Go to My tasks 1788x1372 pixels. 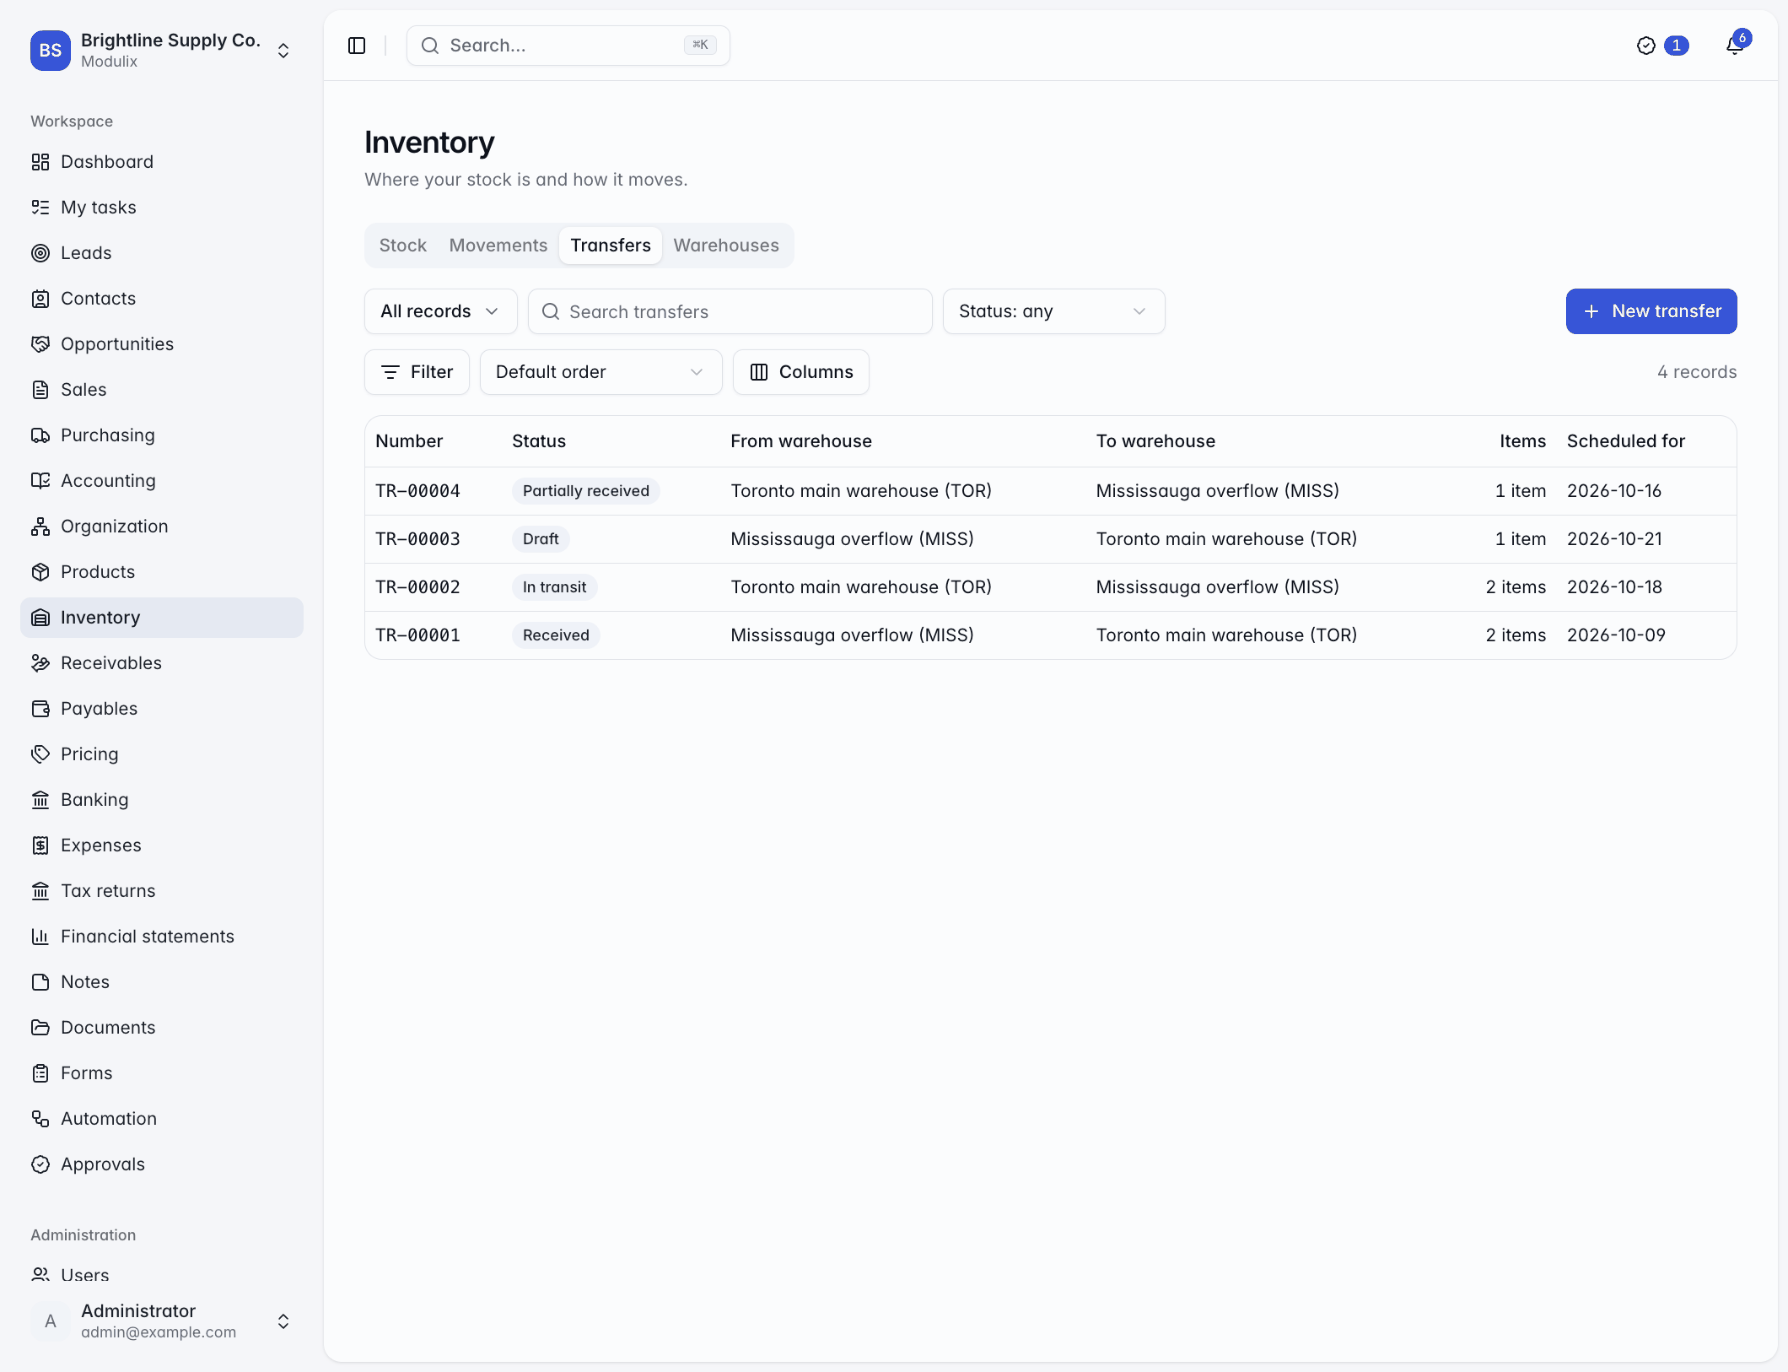(x=162, y=207)
